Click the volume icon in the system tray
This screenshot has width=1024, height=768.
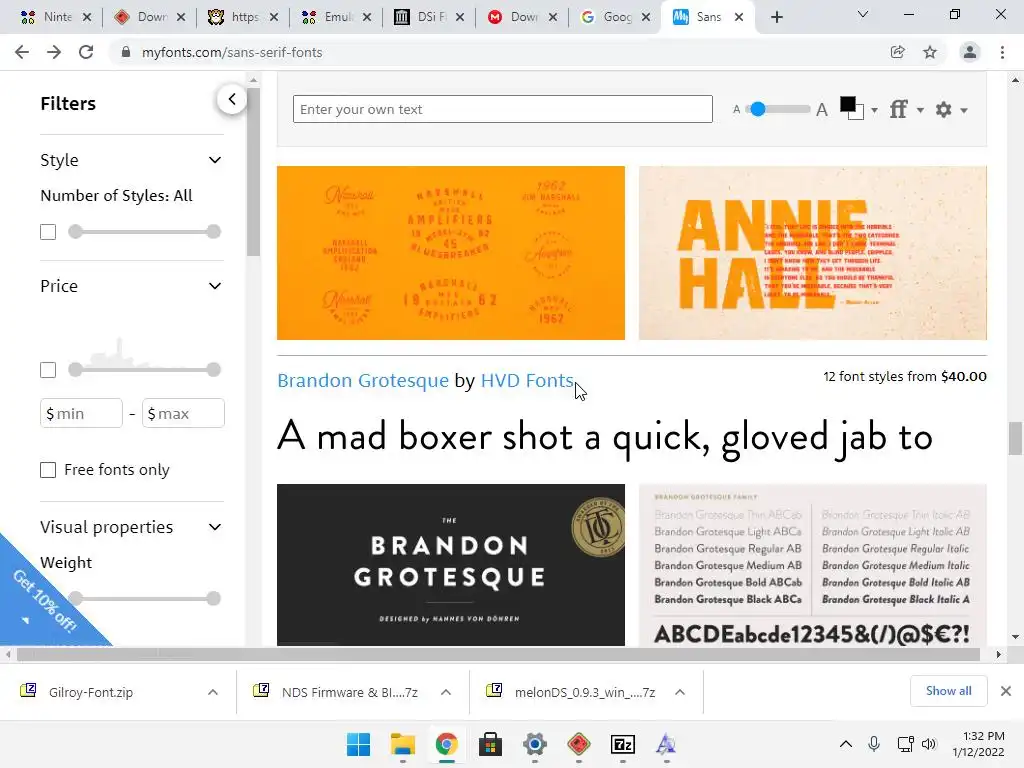click(929, 744)
